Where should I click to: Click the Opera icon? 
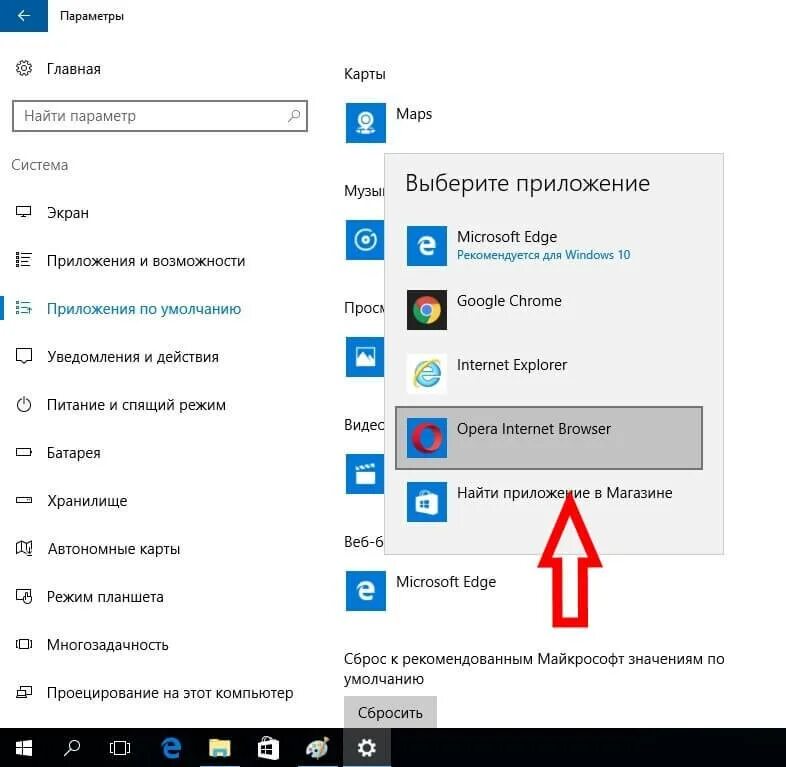[427, 438]
